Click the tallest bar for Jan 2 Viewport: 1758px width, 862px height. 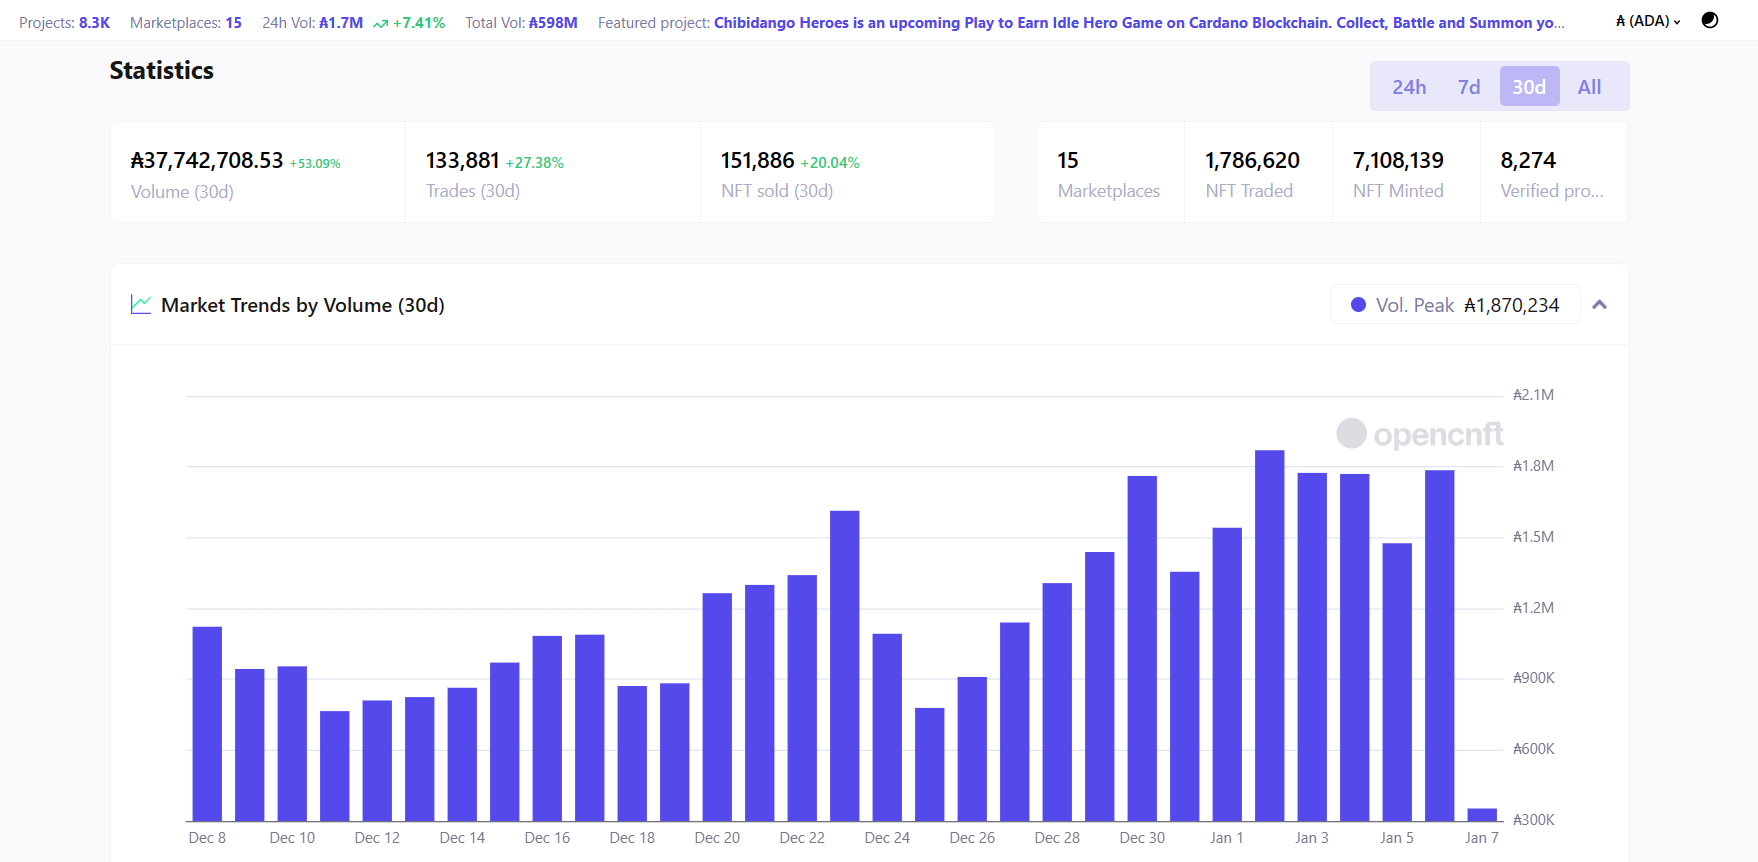1270,636
